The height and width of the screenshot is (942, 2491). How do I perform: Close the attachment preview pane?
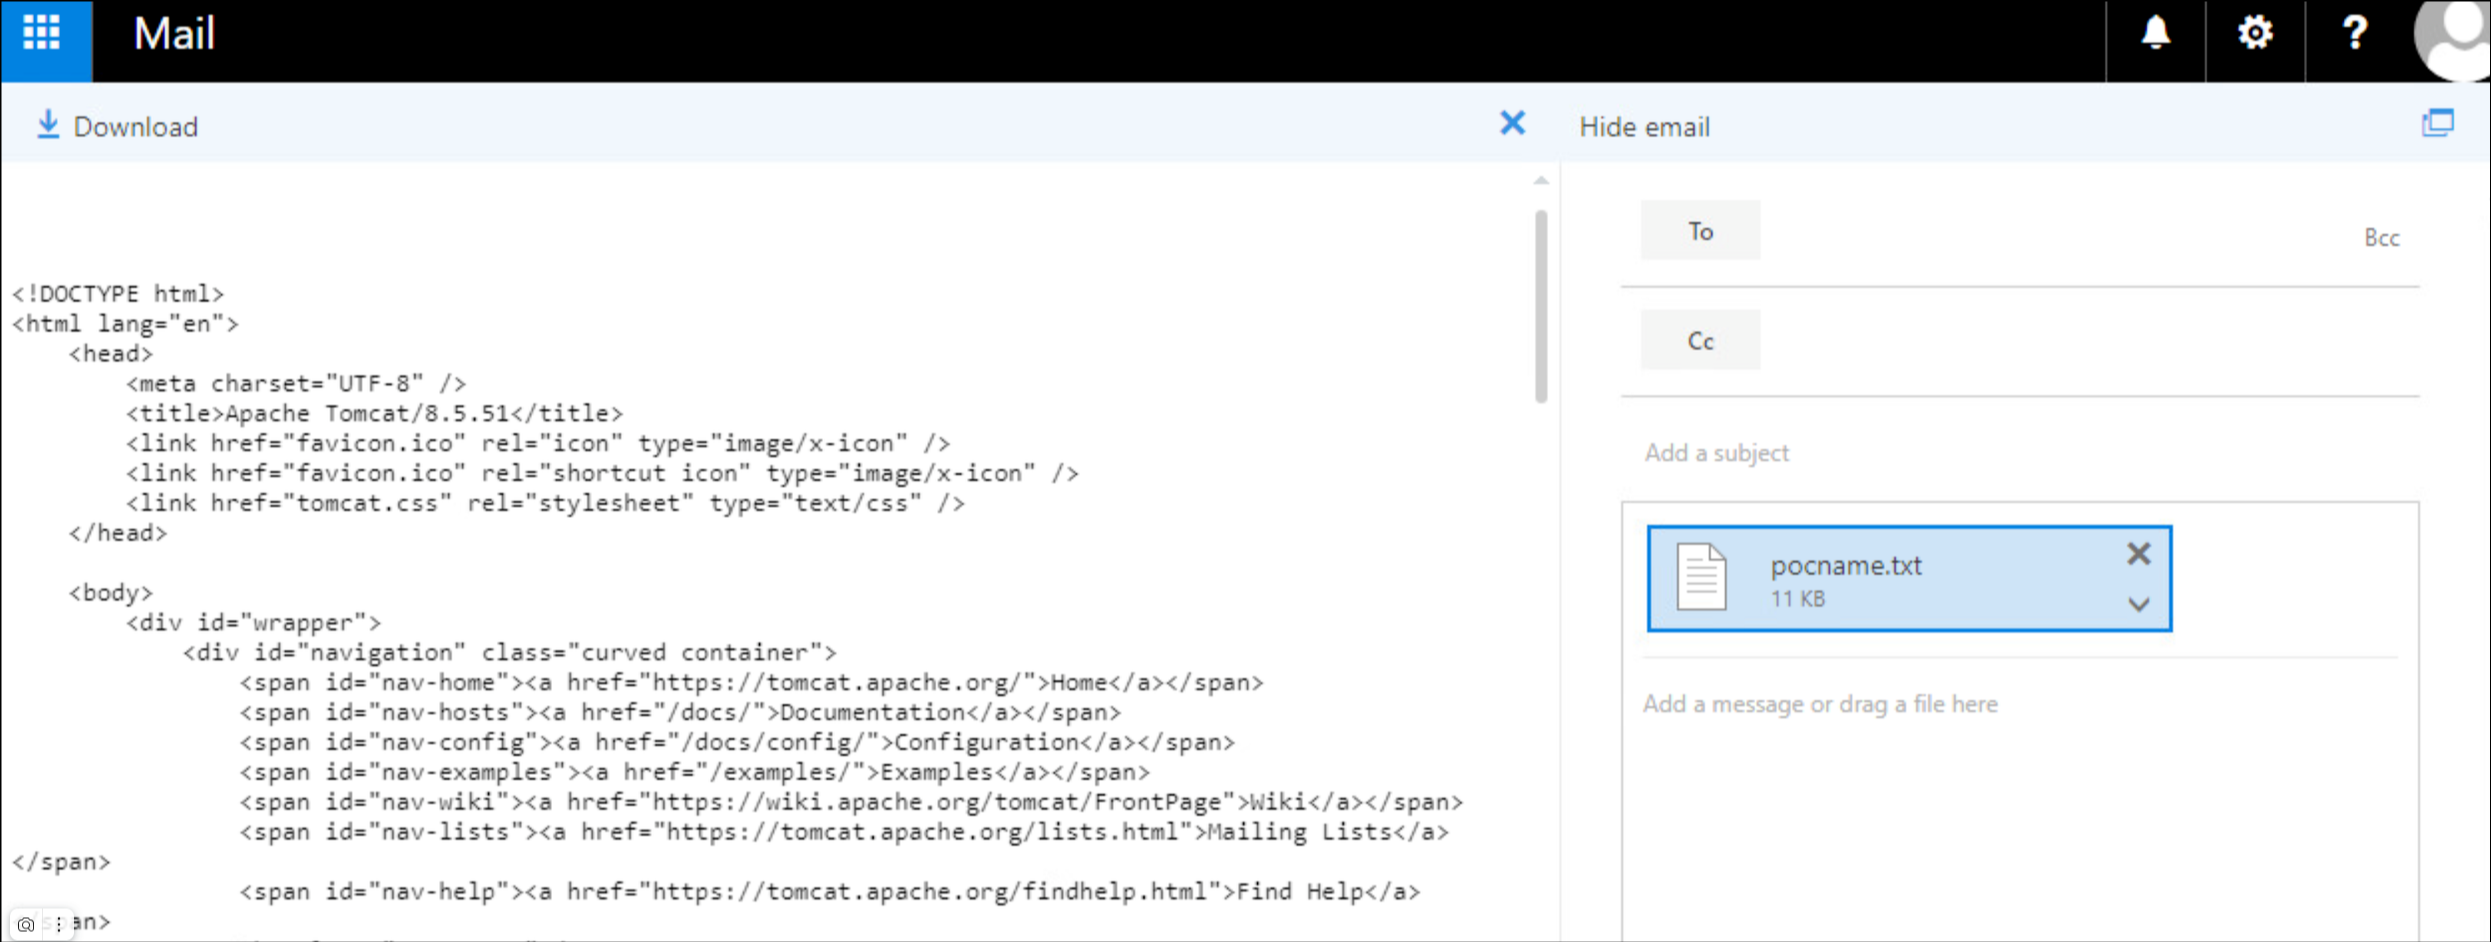[1512, 124]
